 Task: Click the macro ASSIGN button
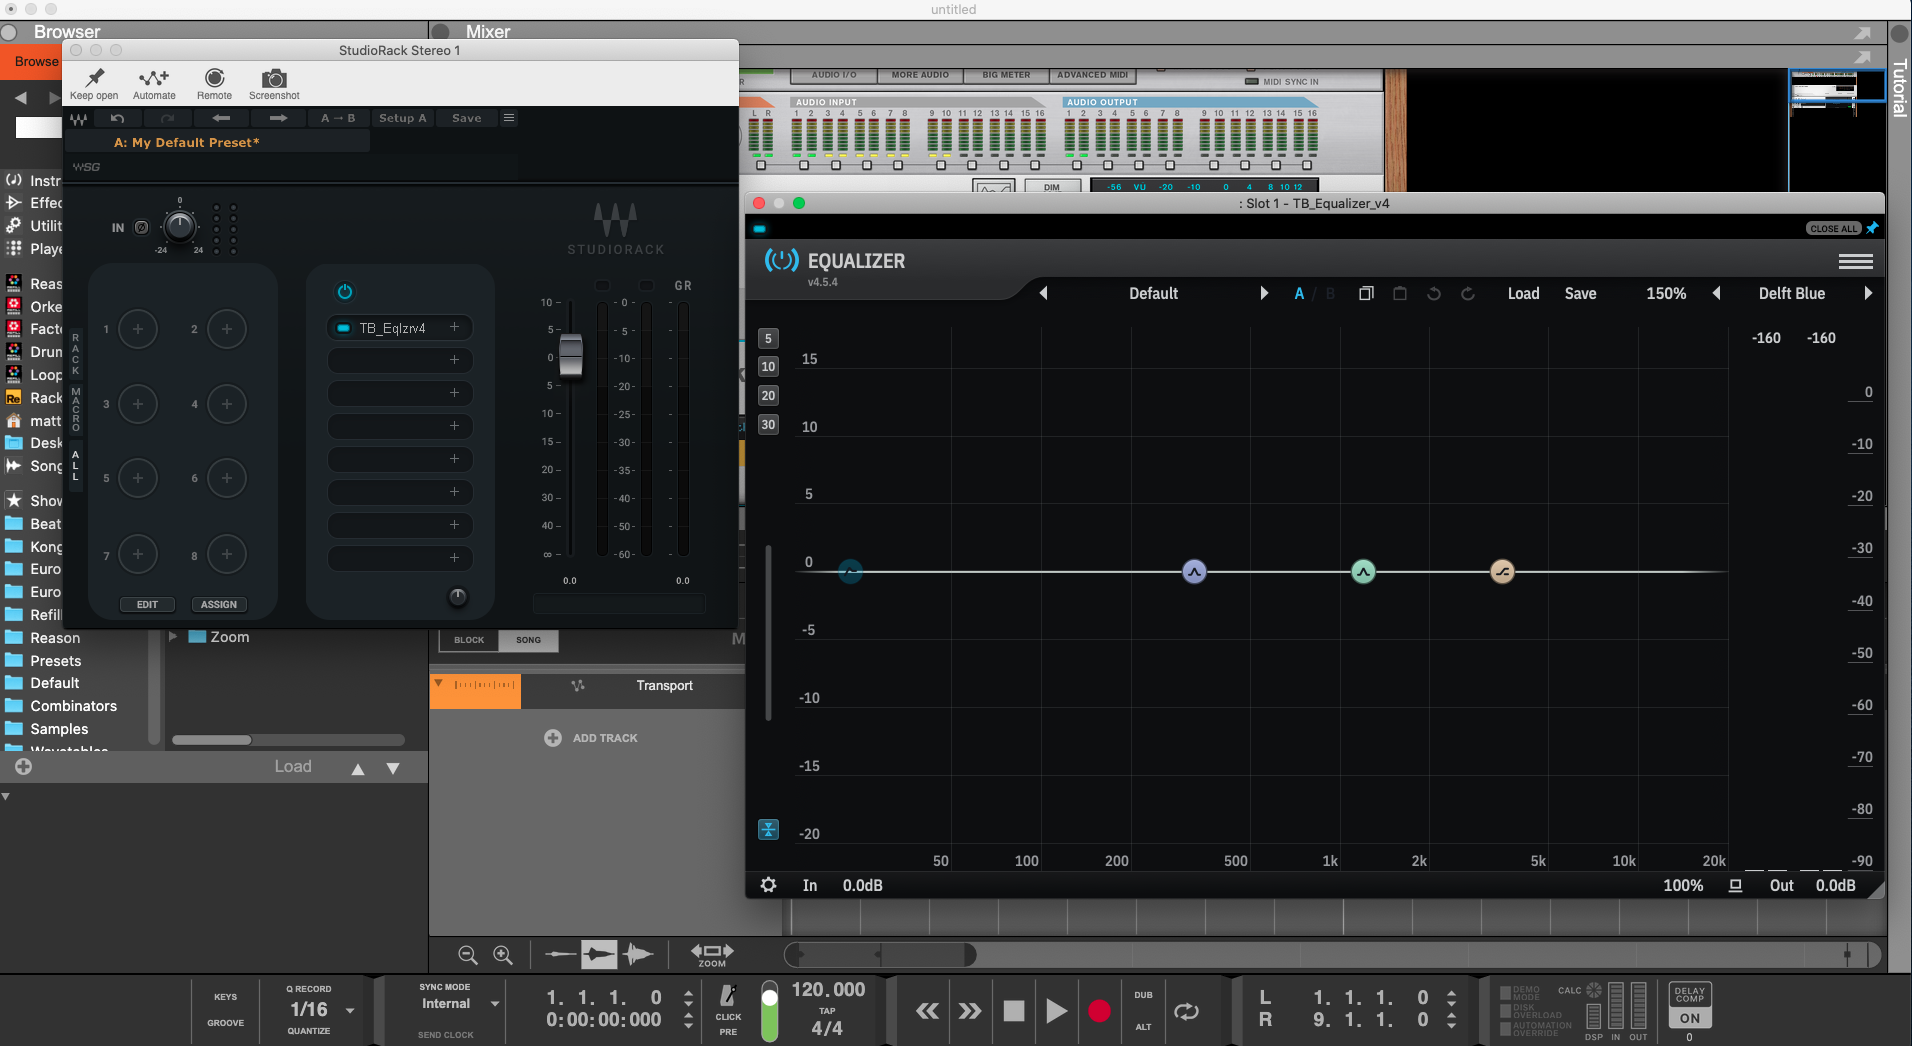[x=218, y=604]
